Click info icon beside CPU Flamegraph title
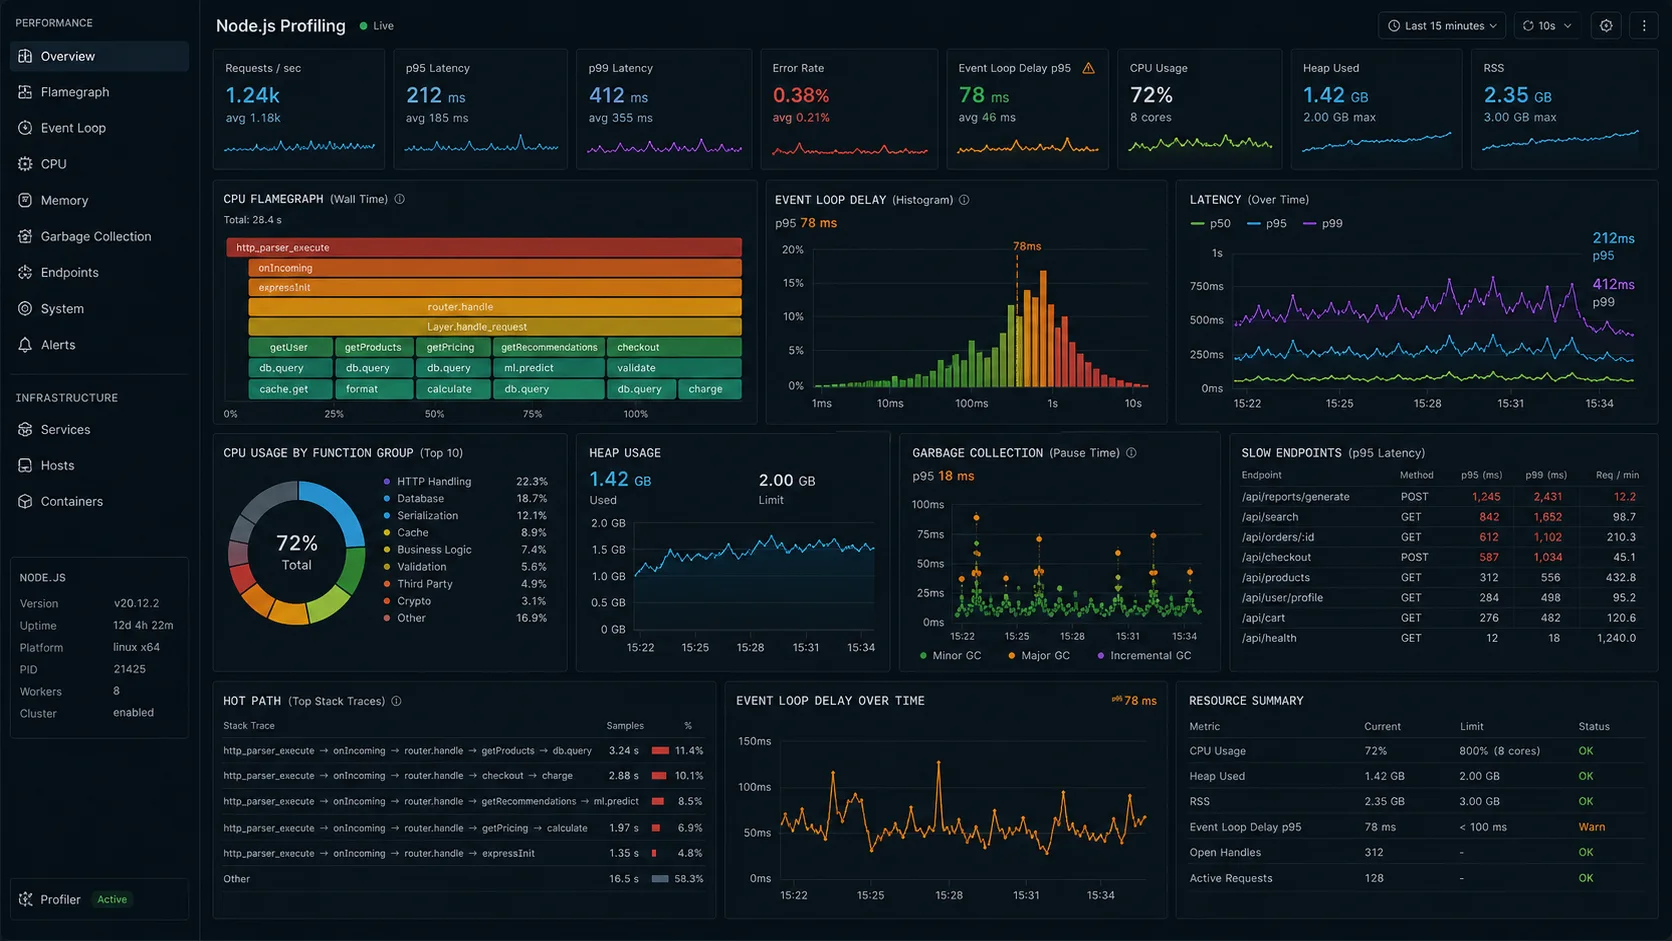Viewport: 1672px width, 941px height. [400, 199]
